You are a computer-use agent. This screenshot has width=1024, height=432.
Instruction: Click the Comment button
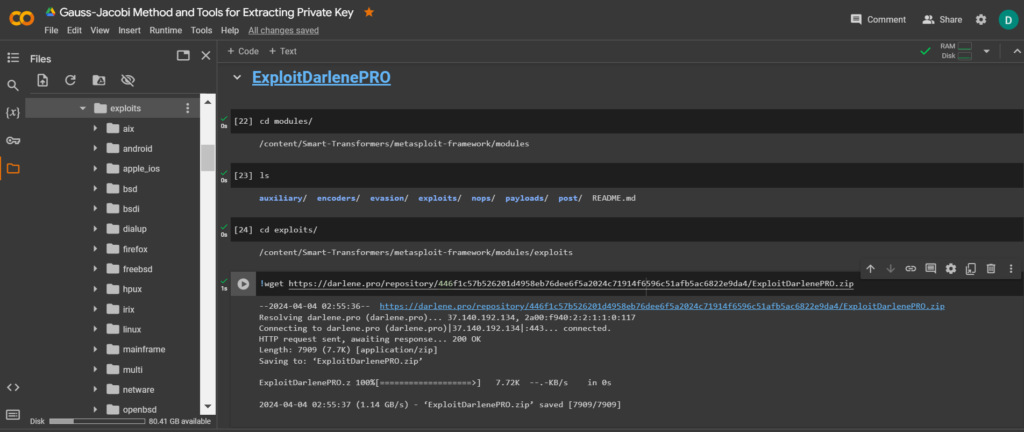click(x=878, y=20)
